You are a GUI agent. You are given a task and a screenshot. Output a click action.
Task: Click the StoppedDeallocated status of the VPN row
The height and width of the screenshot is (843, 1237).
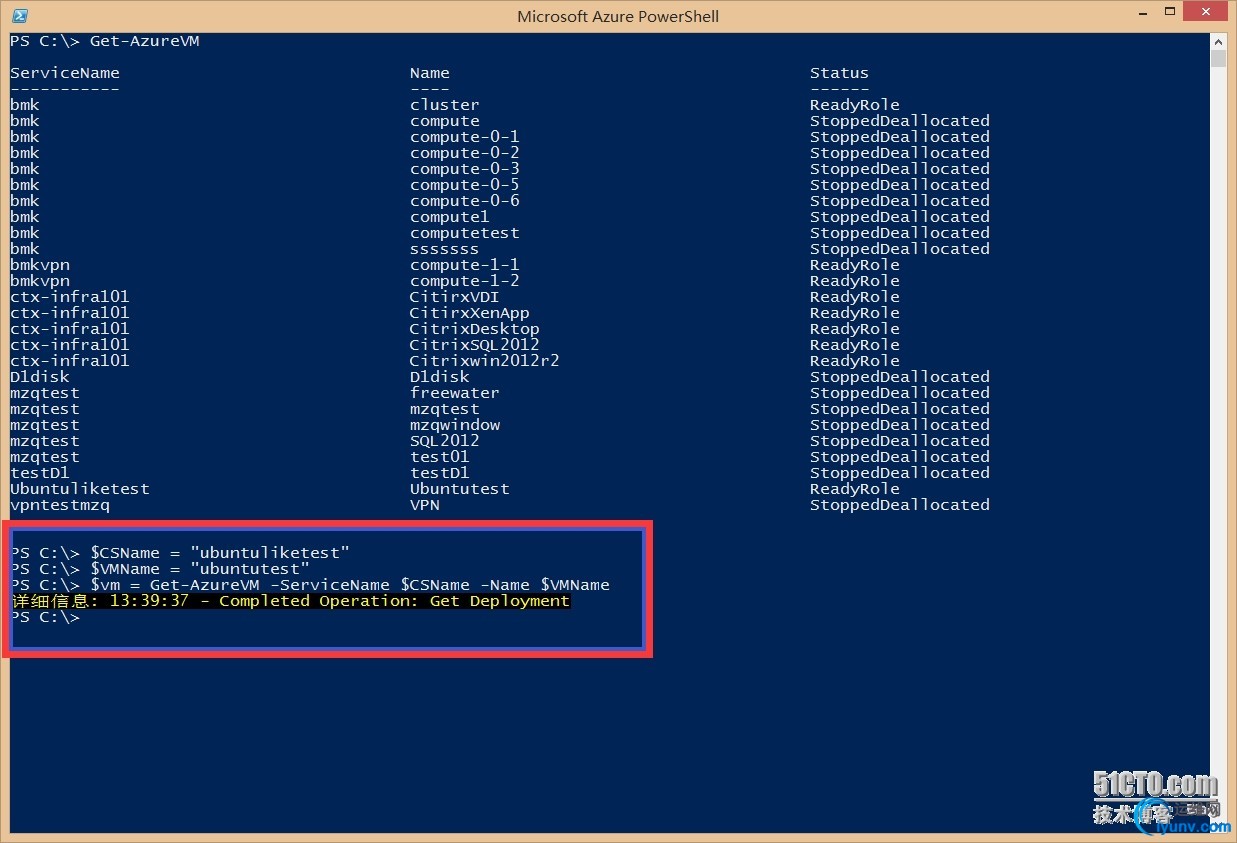(x=900, y=505)
